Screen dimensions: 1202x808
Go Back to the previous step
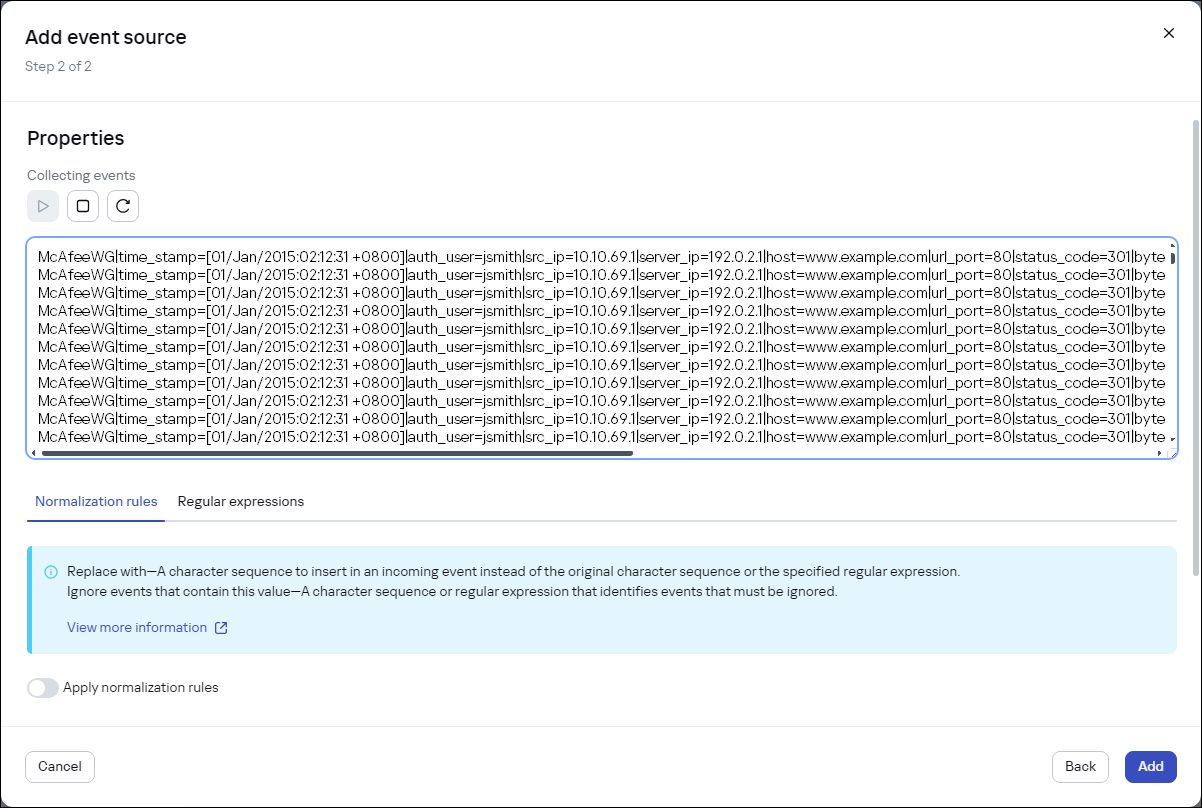tap(1080, 767)
